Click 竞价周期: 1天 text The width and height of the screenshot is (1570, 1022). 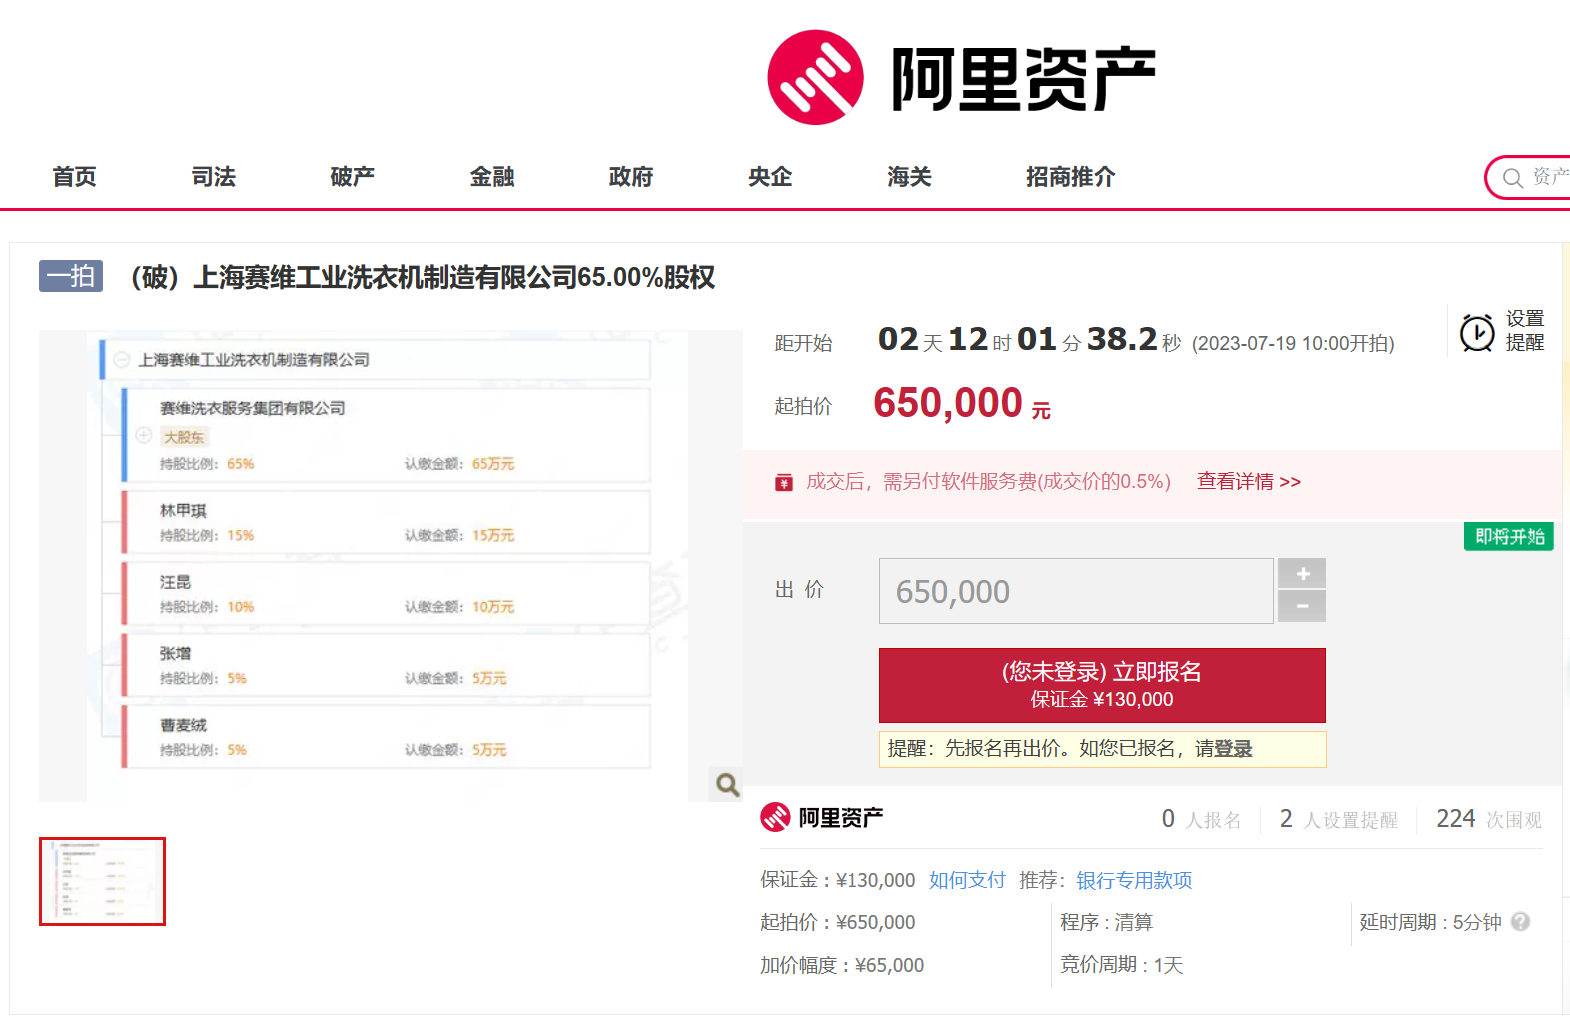point(1122,964)
